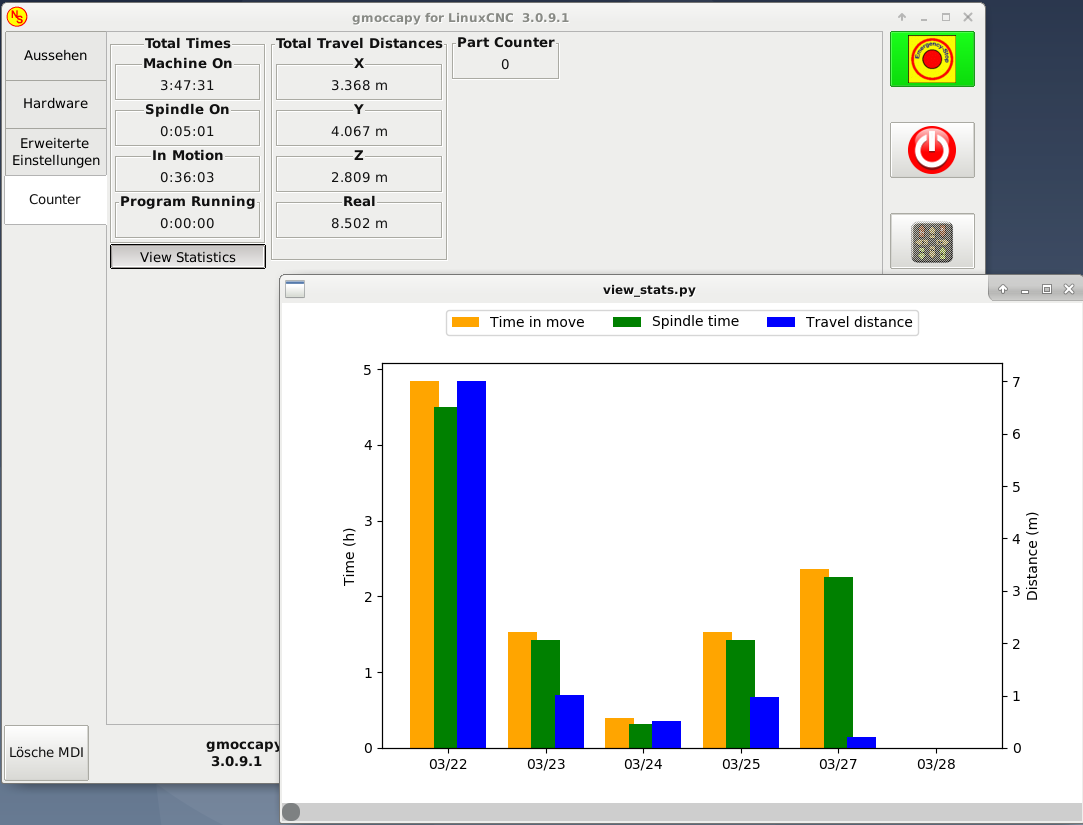The image size is (1083, 825).
Task: Click the LinuxCNC logo in title bar
Action: (x=17, y=17)
